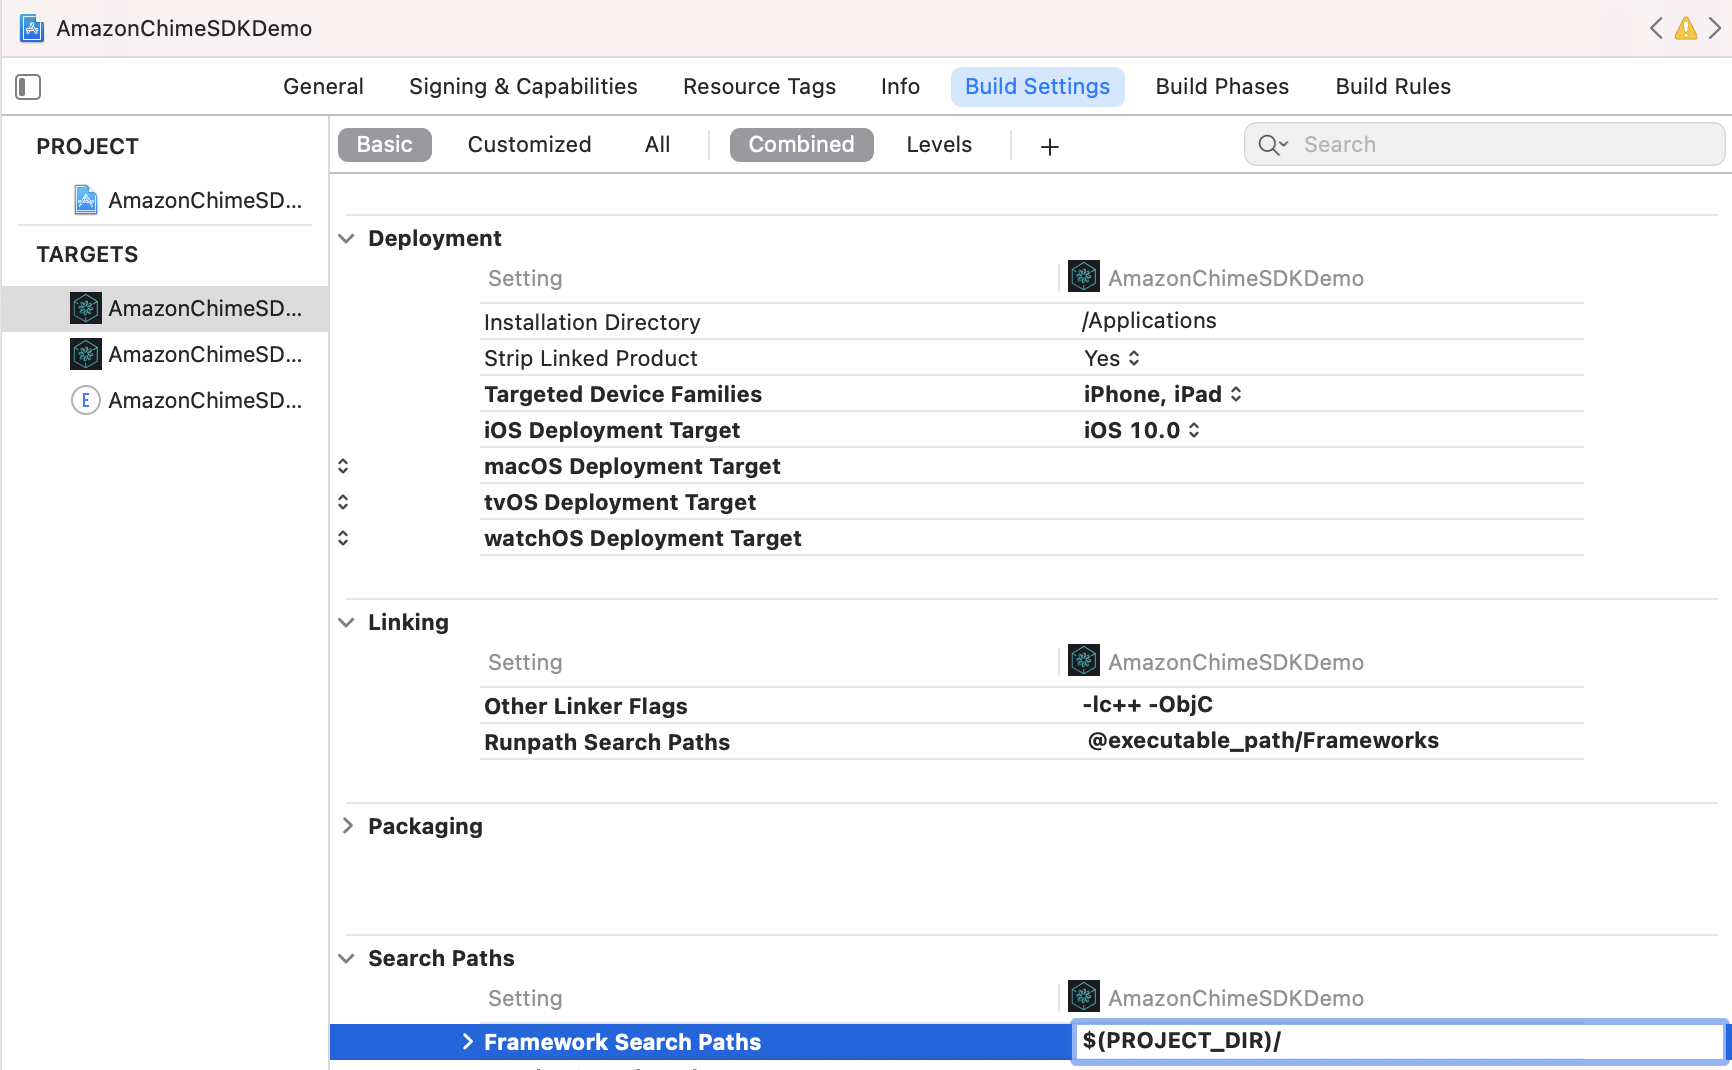The image size is (1732, 1070).
Task: Toggle the project and targets sidebar icon
Action: (28, 87)
